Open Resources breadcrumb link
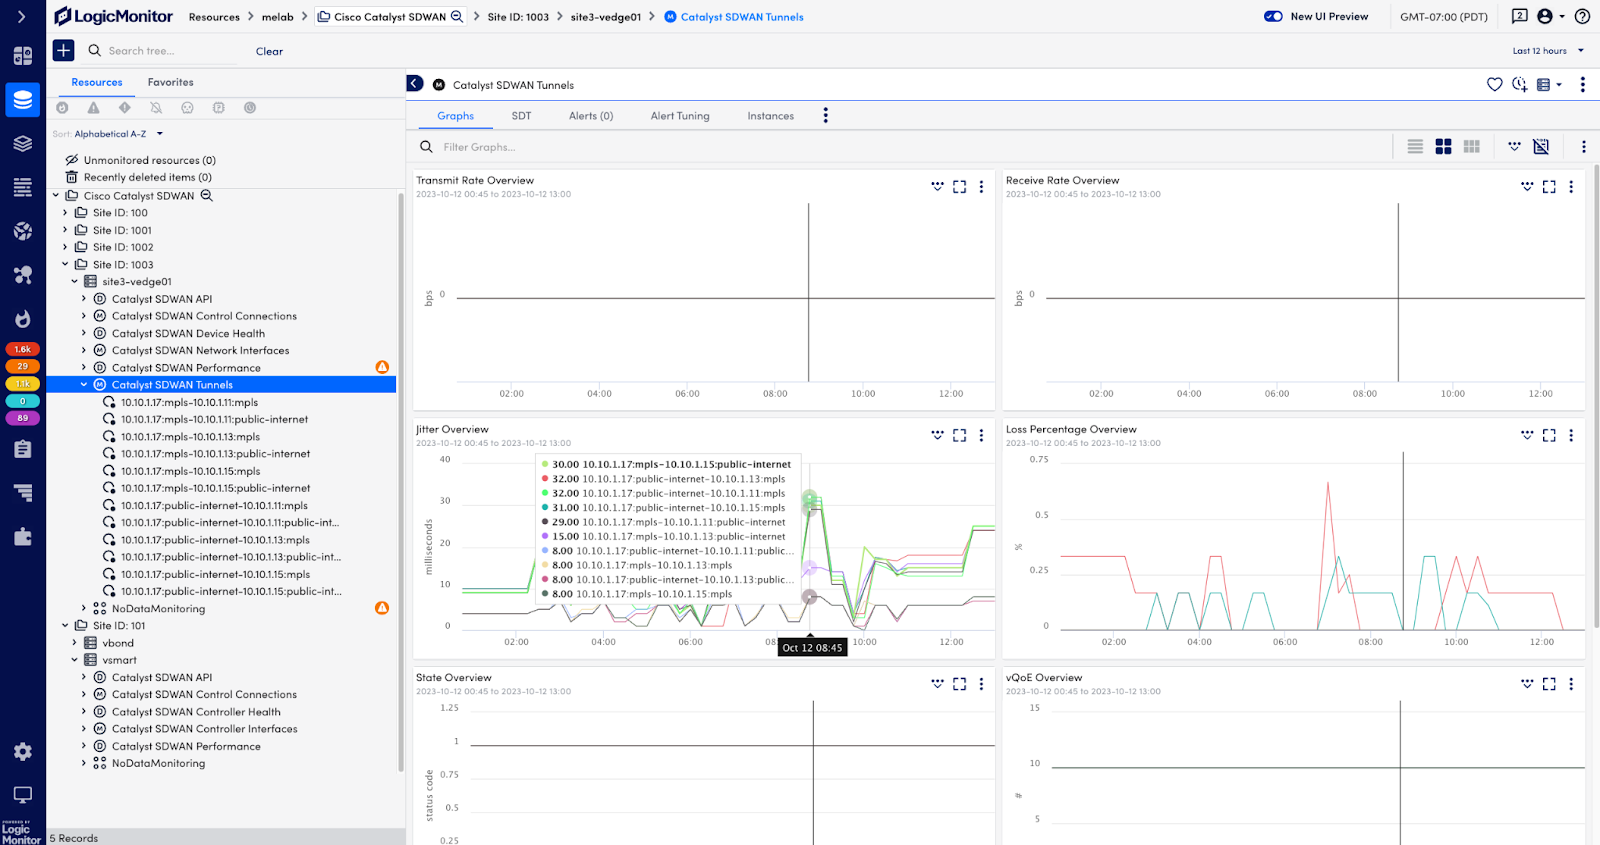 214,17
